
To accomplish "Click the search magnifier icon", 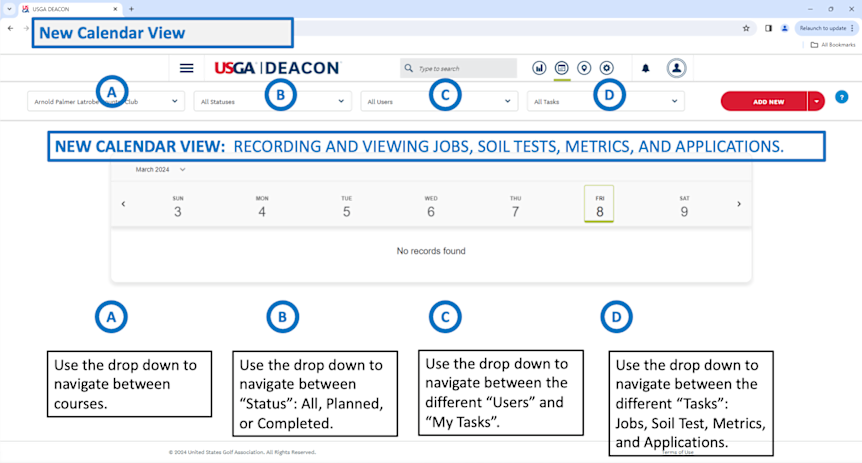I will pos(408,68).
